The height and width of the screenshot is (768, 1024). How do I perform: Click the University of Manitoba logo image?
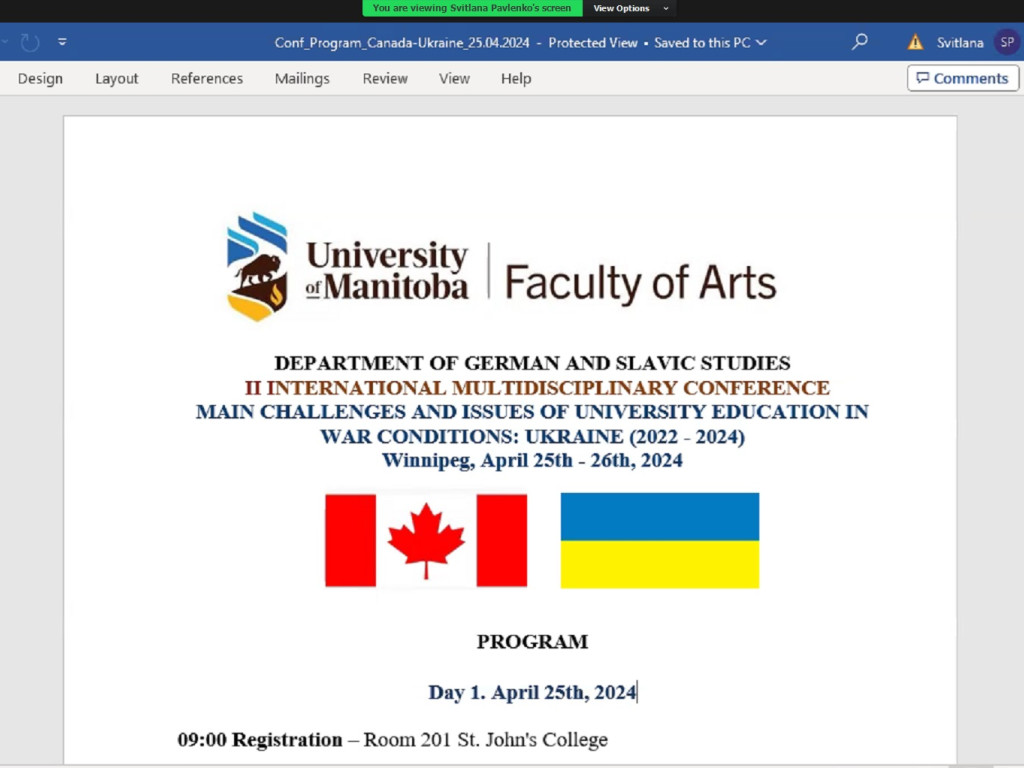pos(501,267)
